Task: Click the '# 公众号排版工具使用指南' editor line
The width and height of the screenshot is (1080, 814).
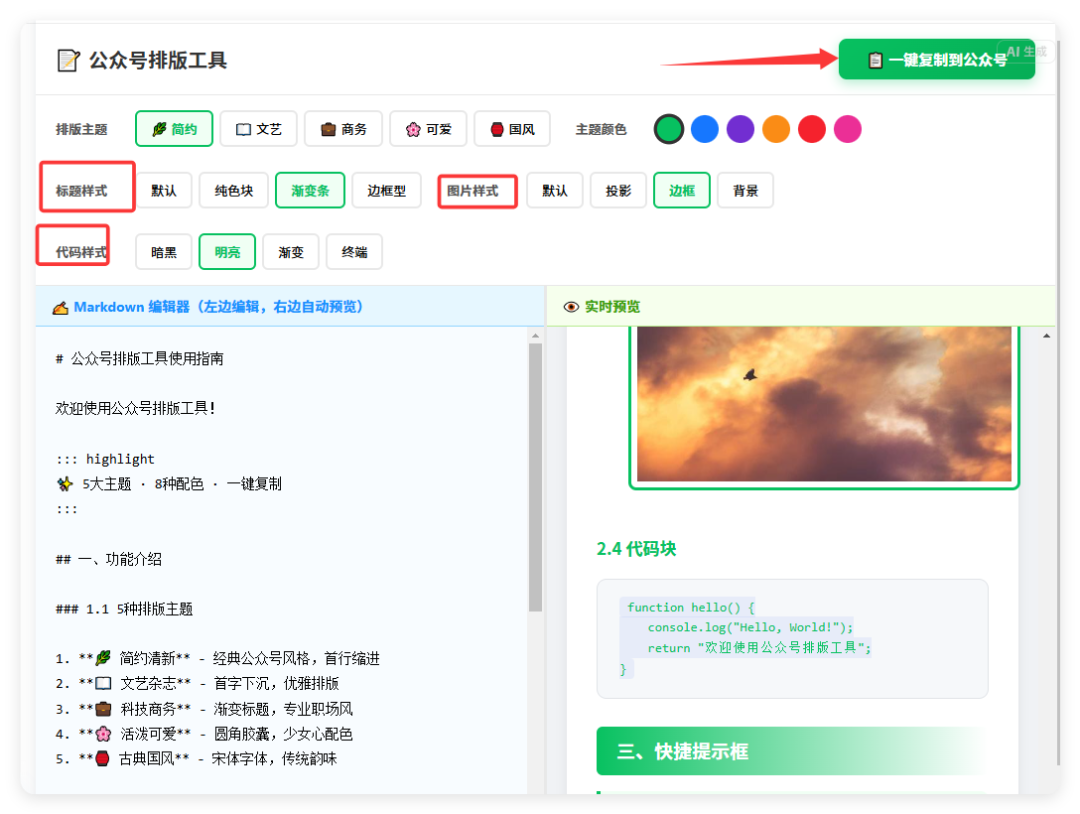Action: click(139, 358)
